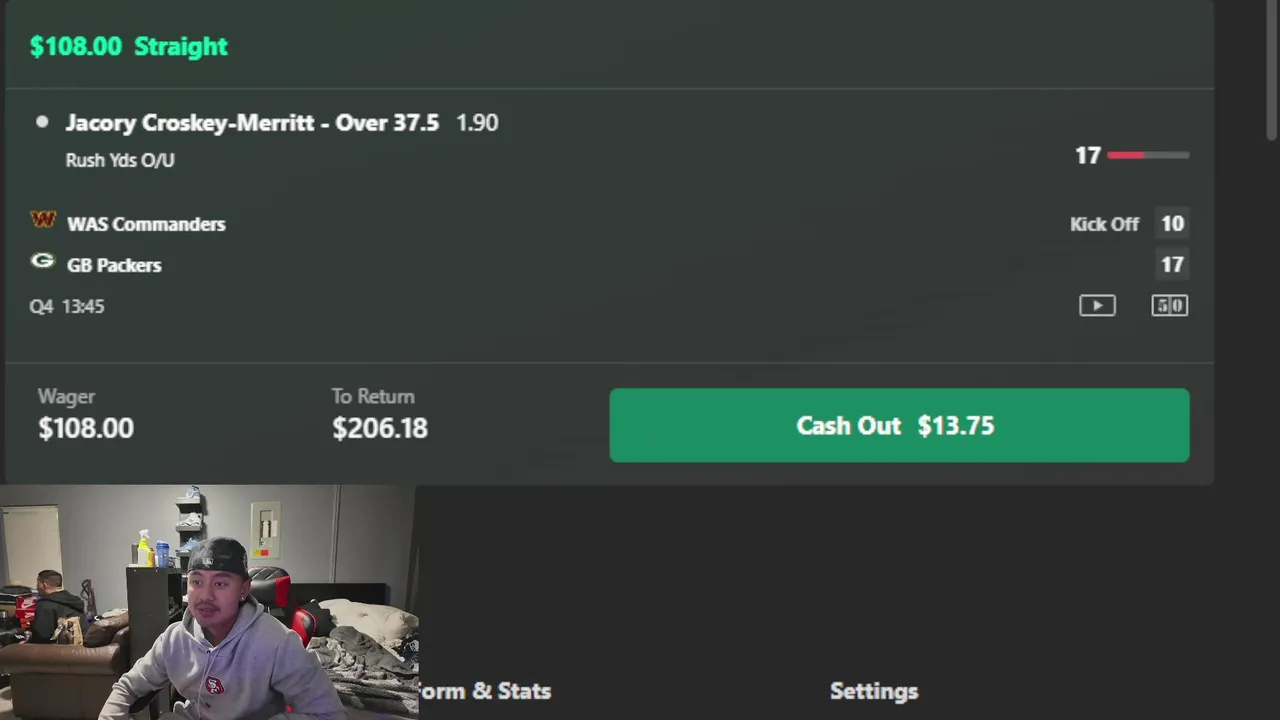This screenshot has width=1280, height=720.
Task: Click the Green Bay Packers team logo
Action: coord(42,261)
